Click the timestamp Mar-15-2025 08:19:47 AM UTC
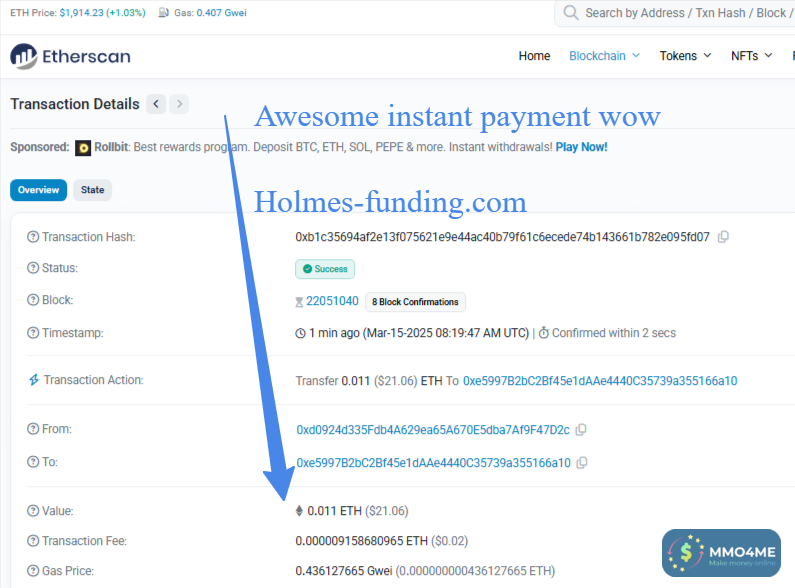Viewport: 795px width, 588px height. pos(446,333)
